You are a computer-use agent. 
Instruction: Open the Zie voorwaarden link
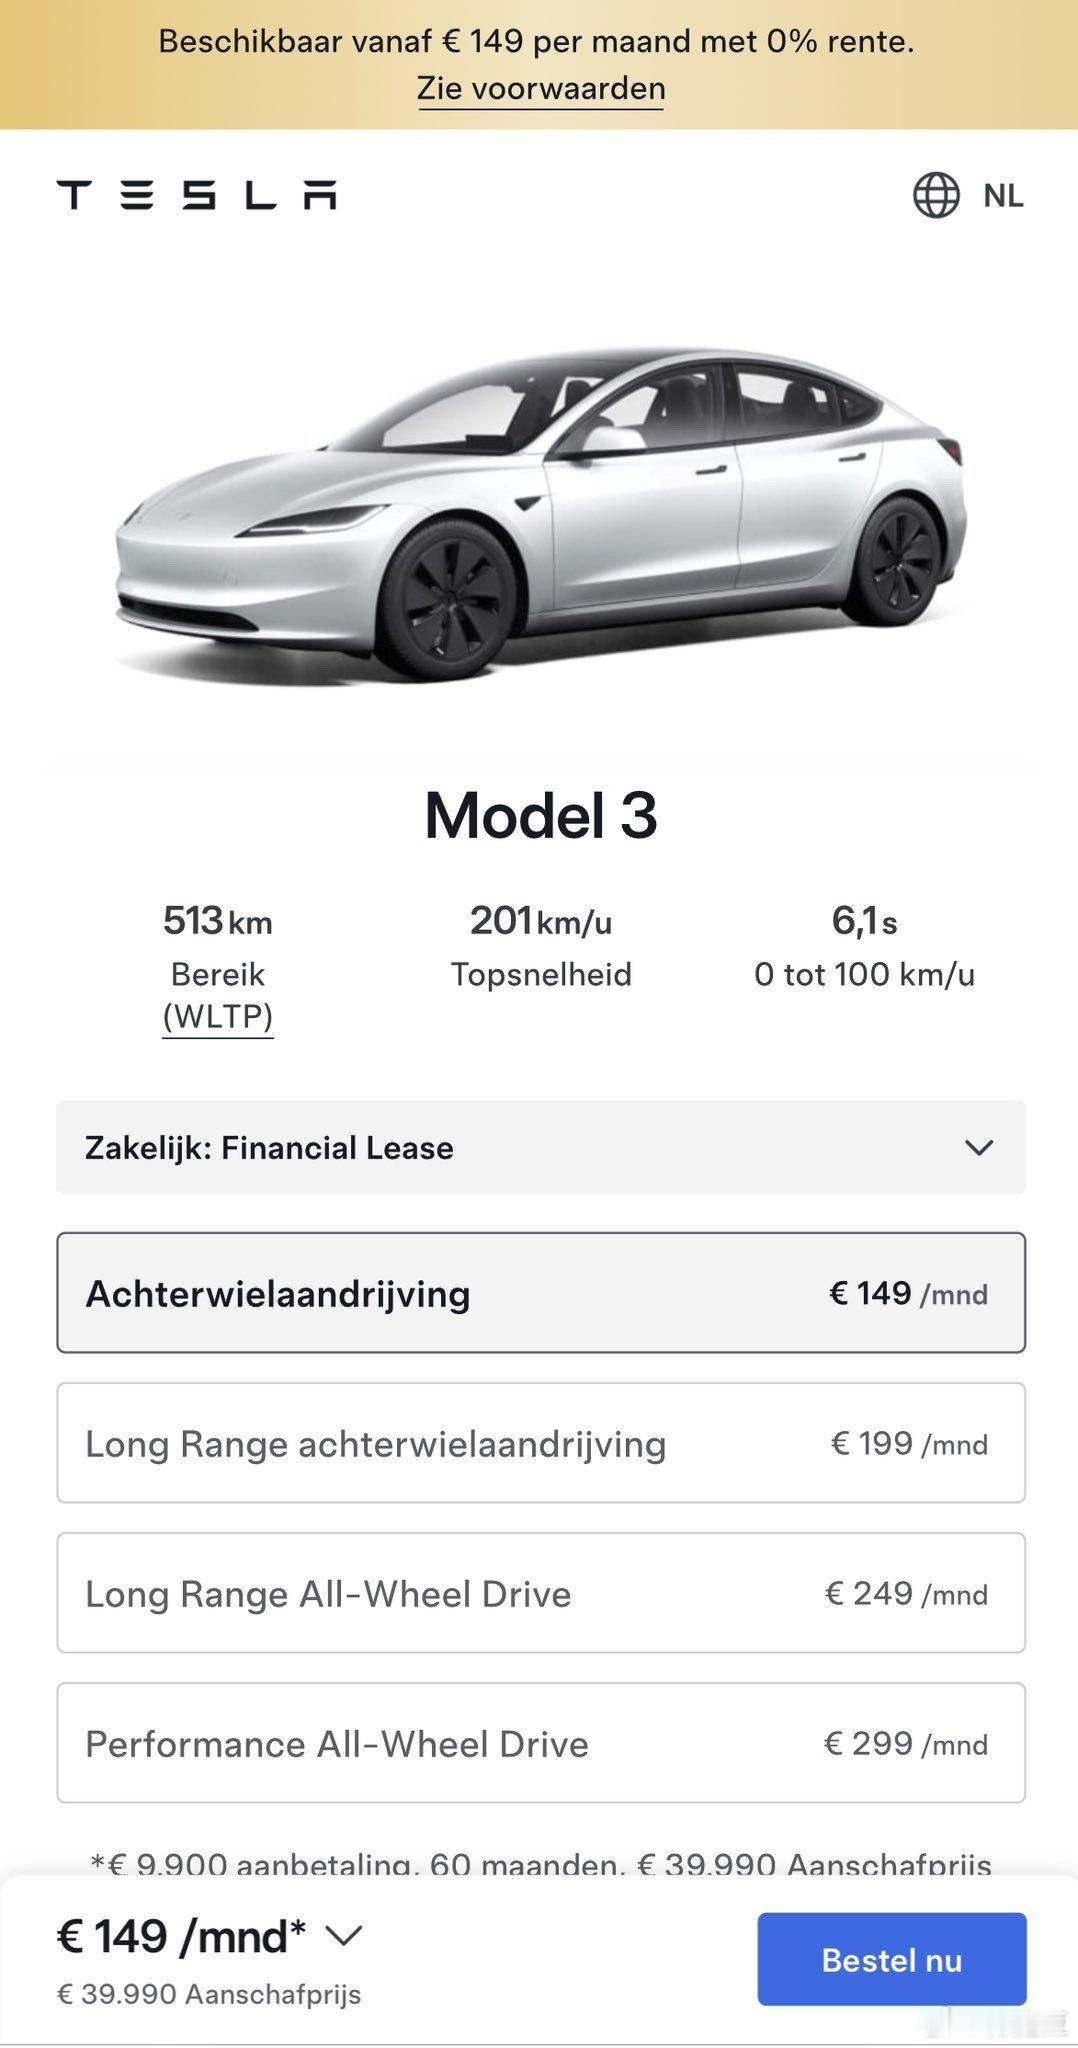tap(541, 88)
